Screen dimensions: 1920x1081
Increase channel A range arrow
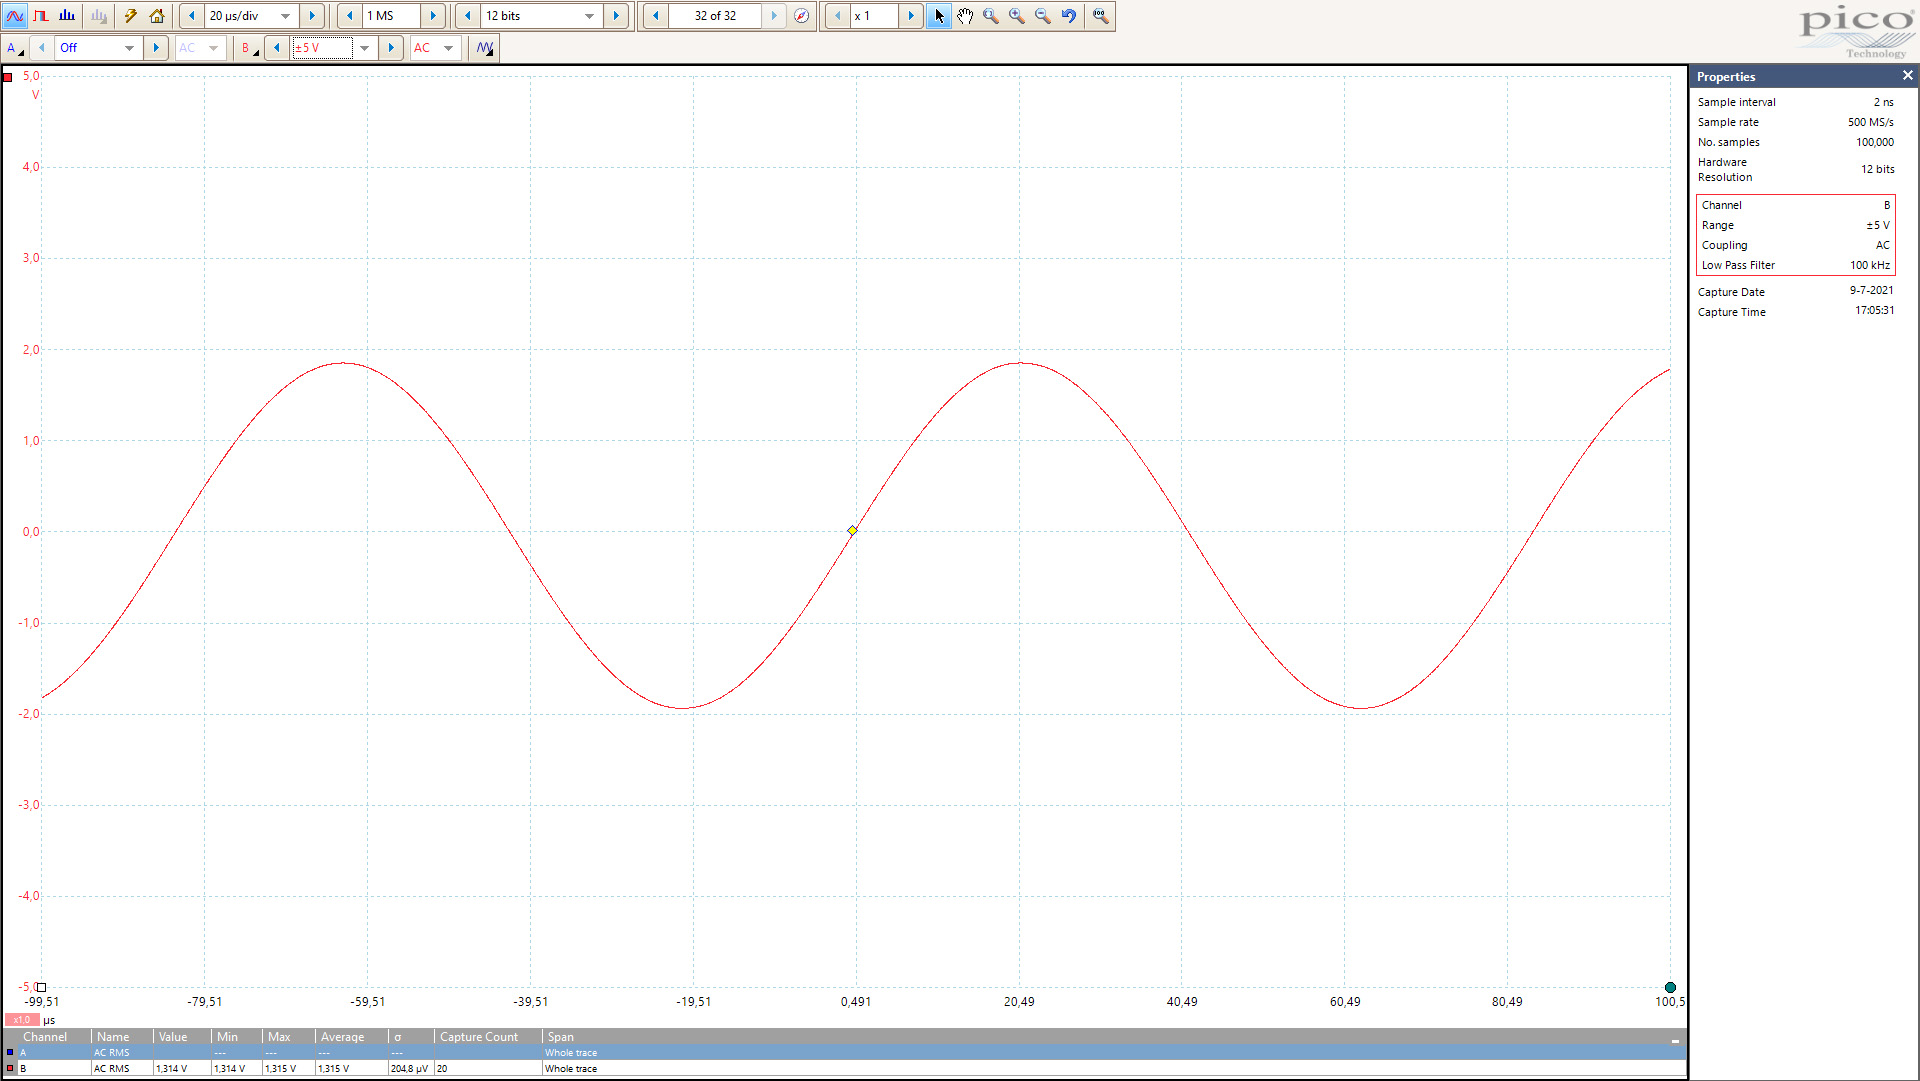[x=156, y=48]
